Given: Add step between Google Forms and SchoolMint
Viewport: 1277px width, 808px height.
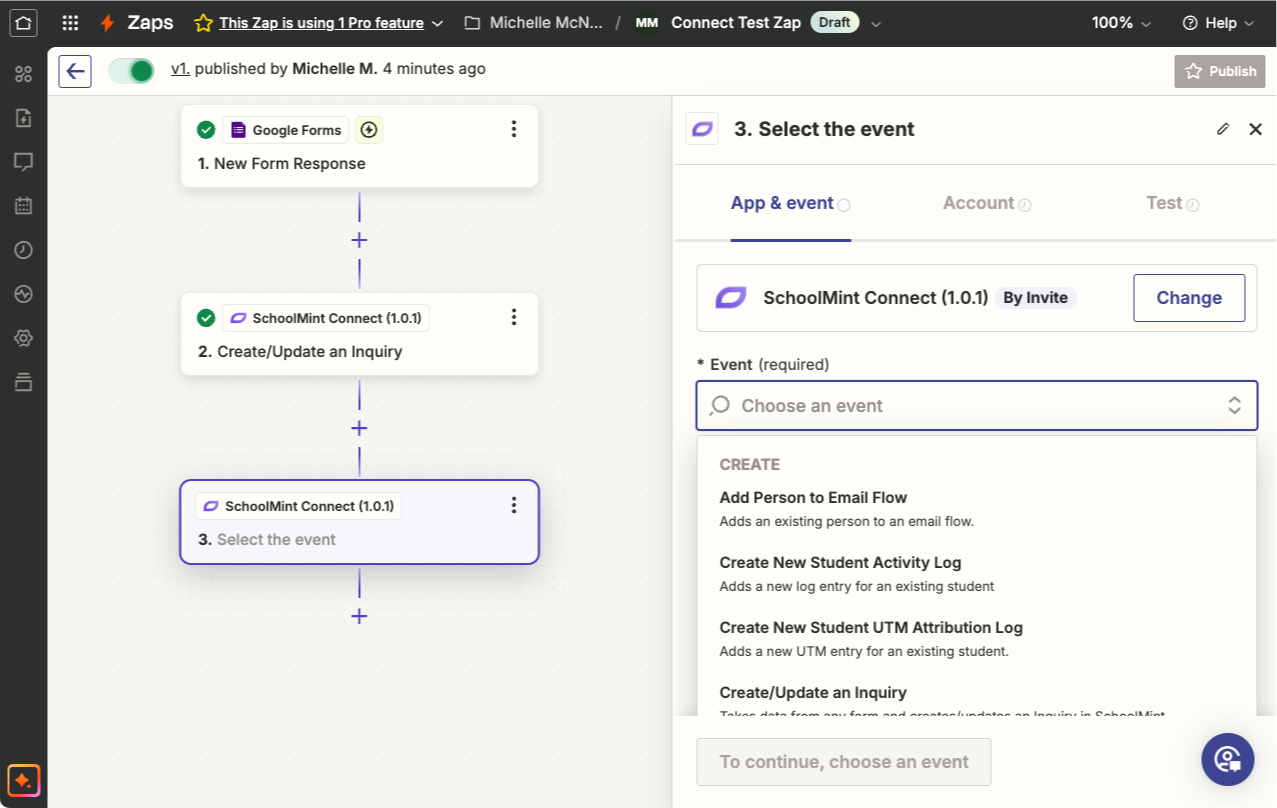Looking at the screenshot, I should [359, 240].
